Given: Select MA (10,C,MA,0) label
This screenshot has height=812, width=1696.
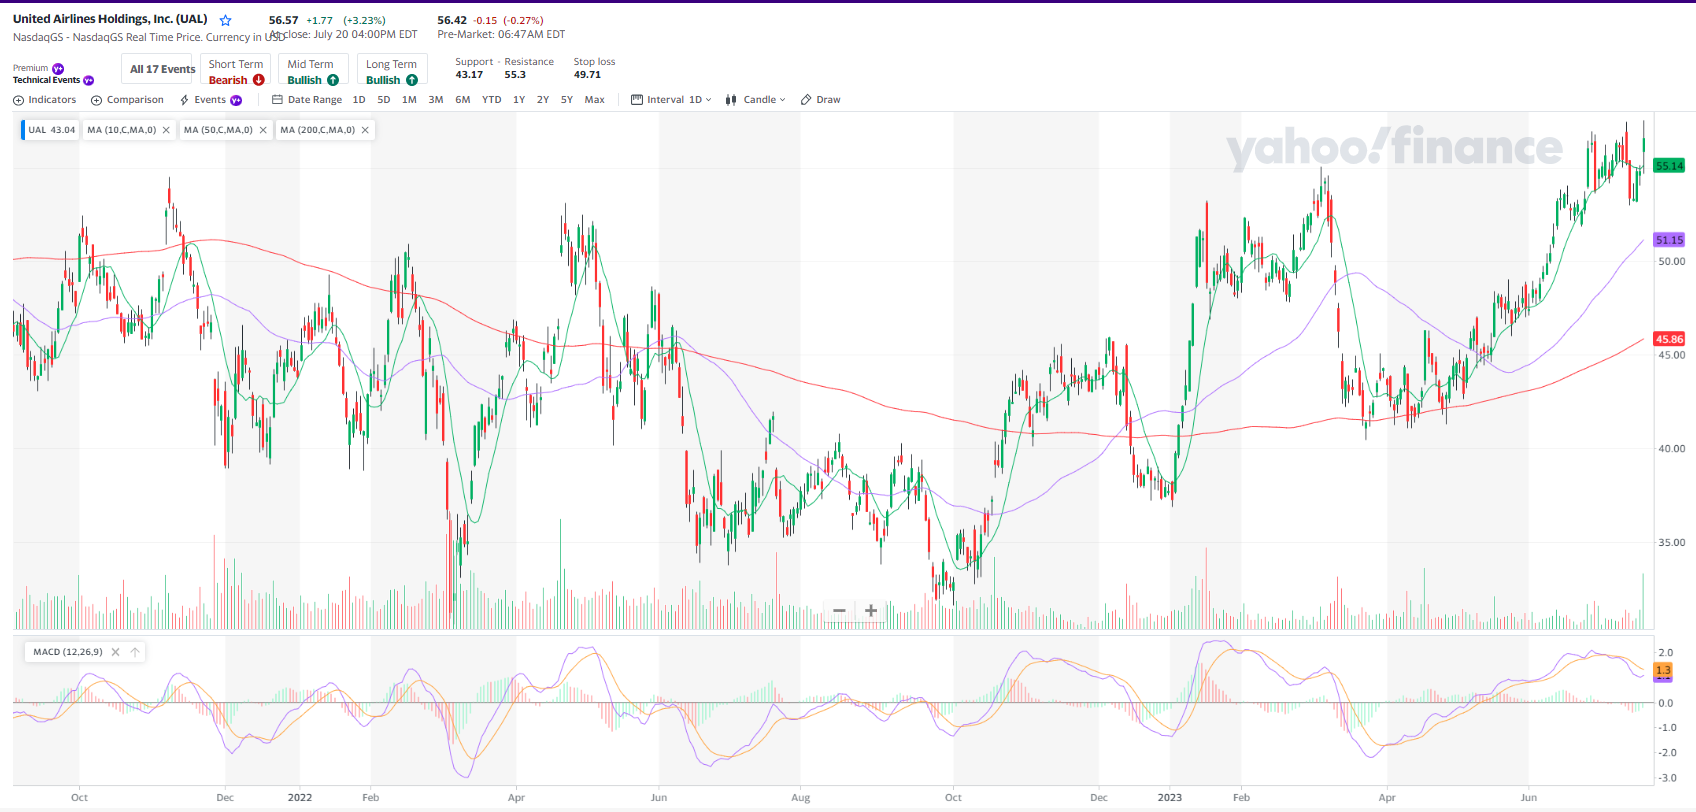Looking at the screenshot, I should (x=122, y=130).
